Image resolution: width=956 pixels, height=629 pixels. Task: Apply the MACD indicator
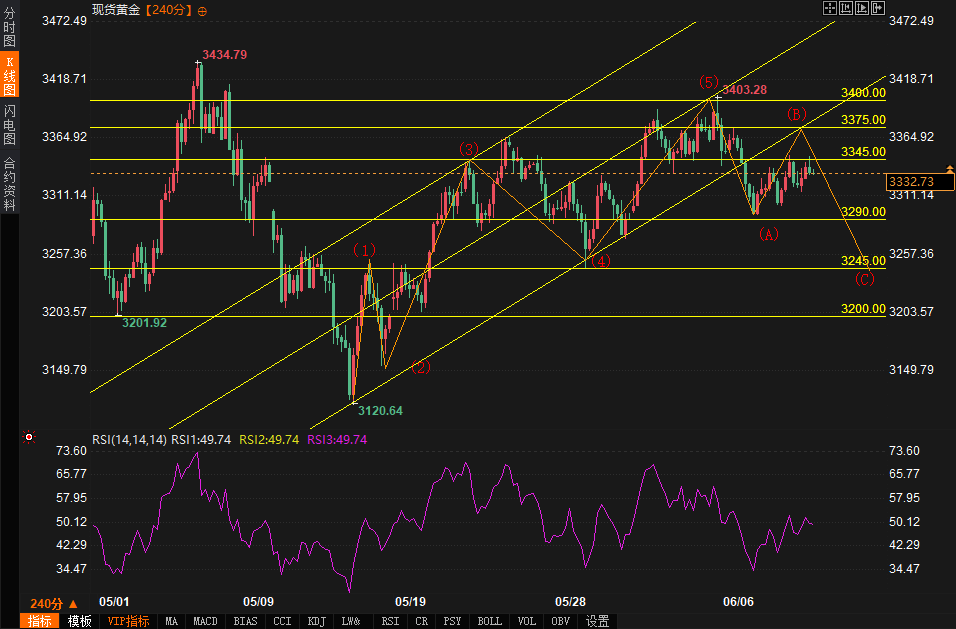point(205,621)
